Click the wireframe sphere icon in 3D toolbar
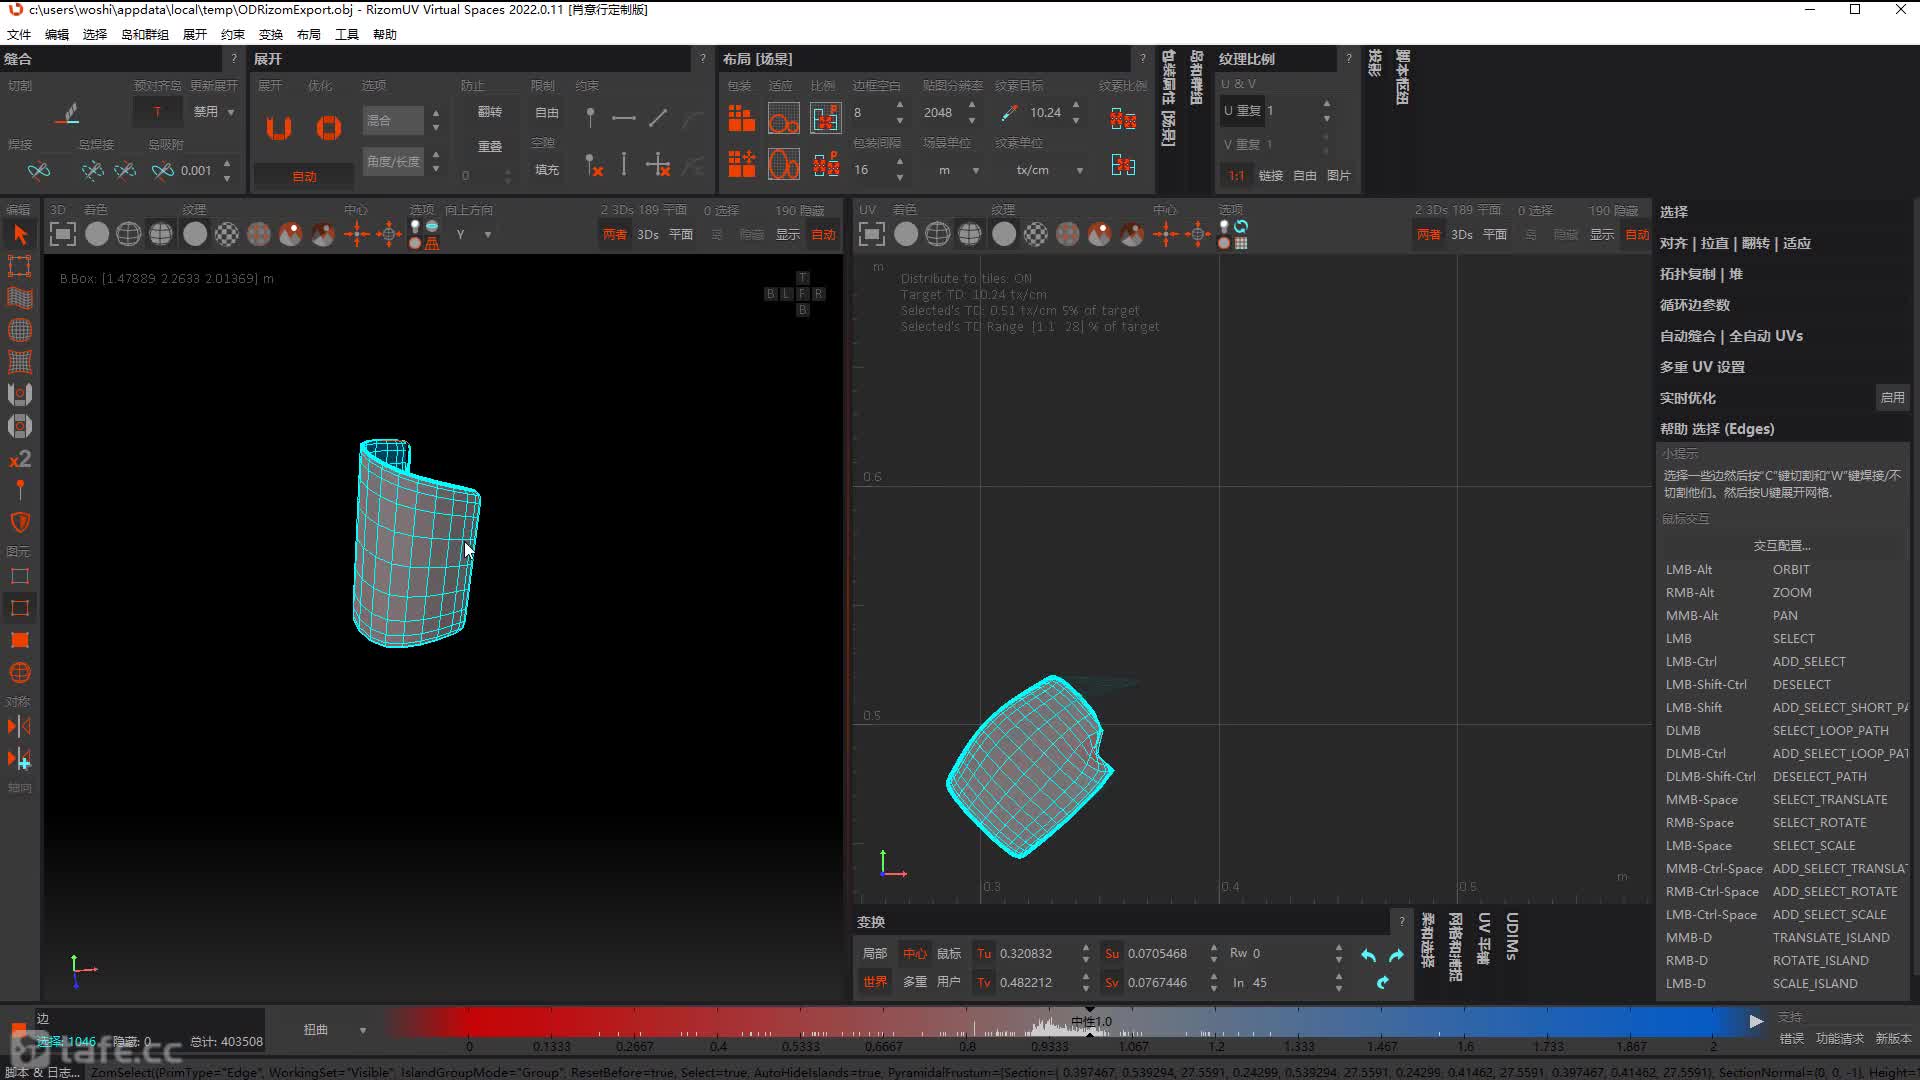The image size is (1920, 1080). coord(129,234)
